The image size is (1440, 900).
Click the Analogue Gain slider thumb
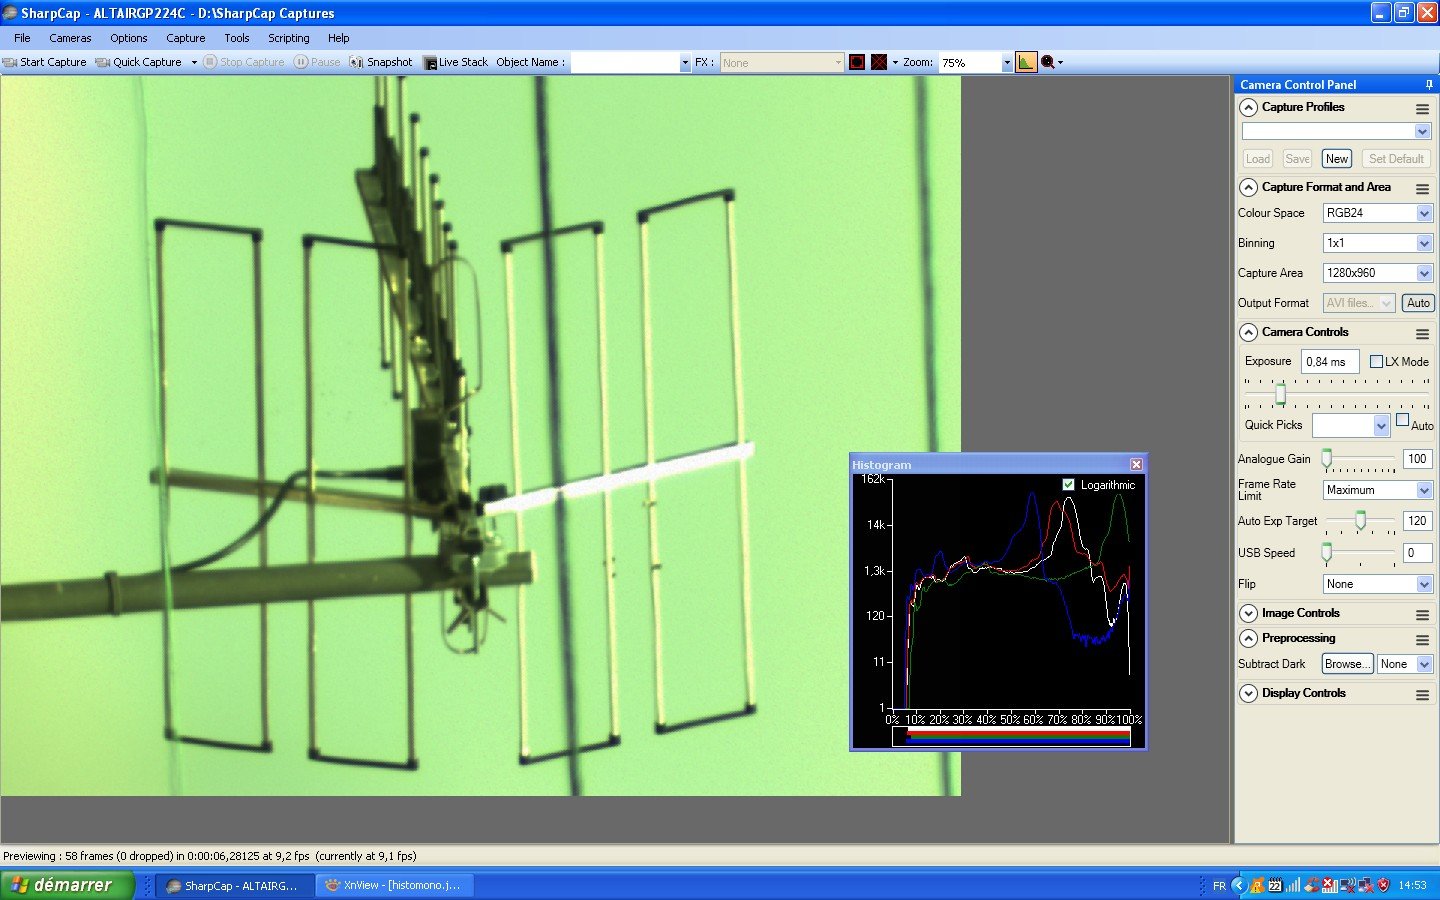click(1327, 459)
